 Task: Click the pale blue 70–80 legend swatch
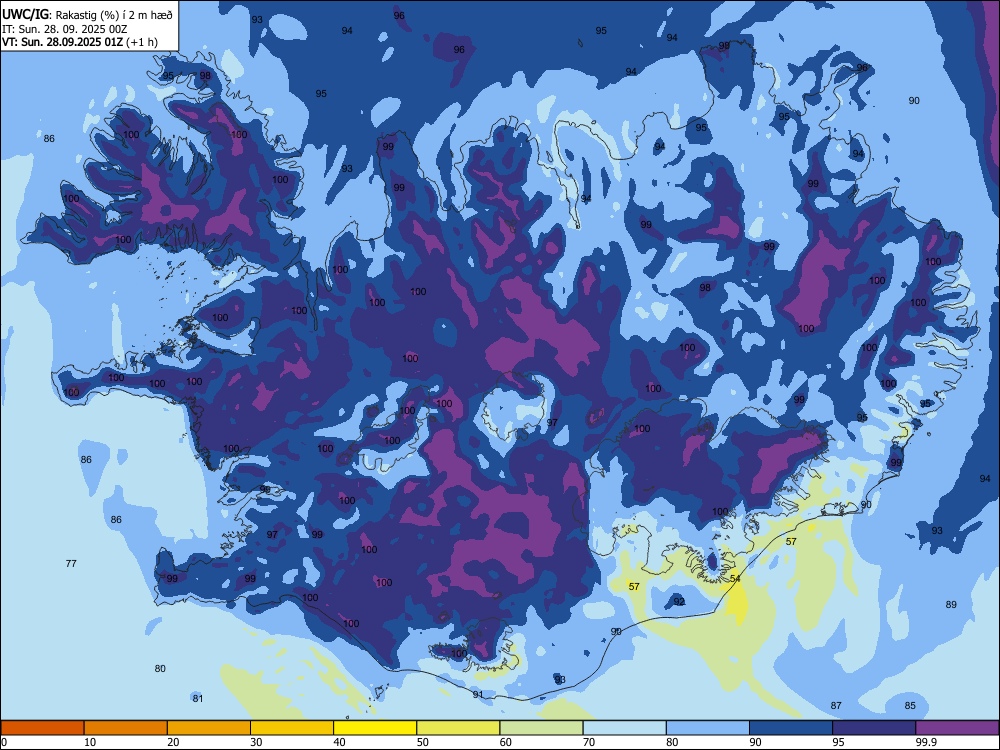[624, 728]
